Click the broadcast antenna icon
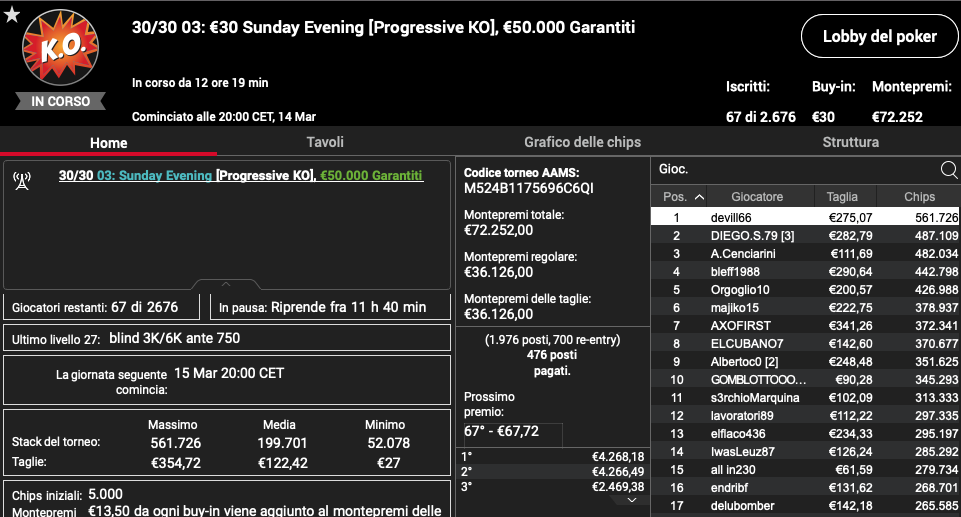 (22, 181)
